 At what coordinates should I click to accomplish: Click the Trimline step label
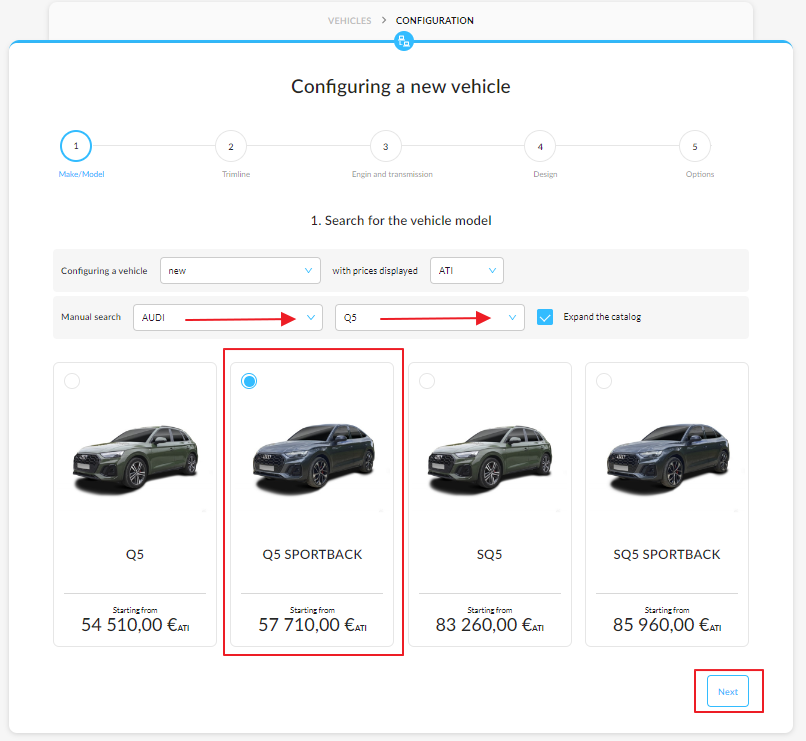click(x=236, y=174)
